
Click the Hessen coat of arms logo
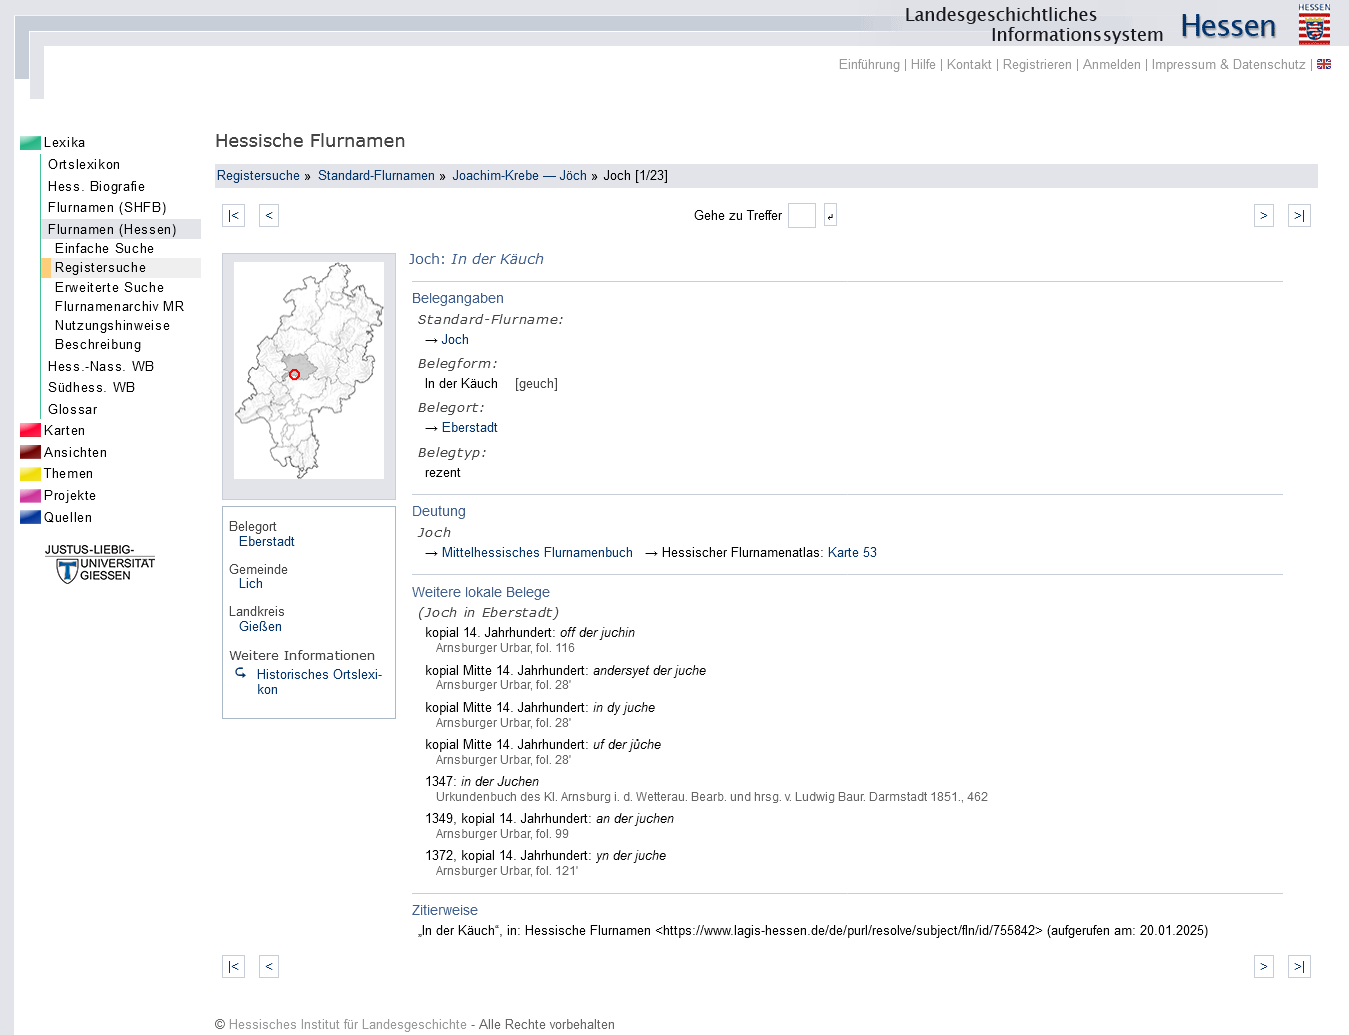1314,25
